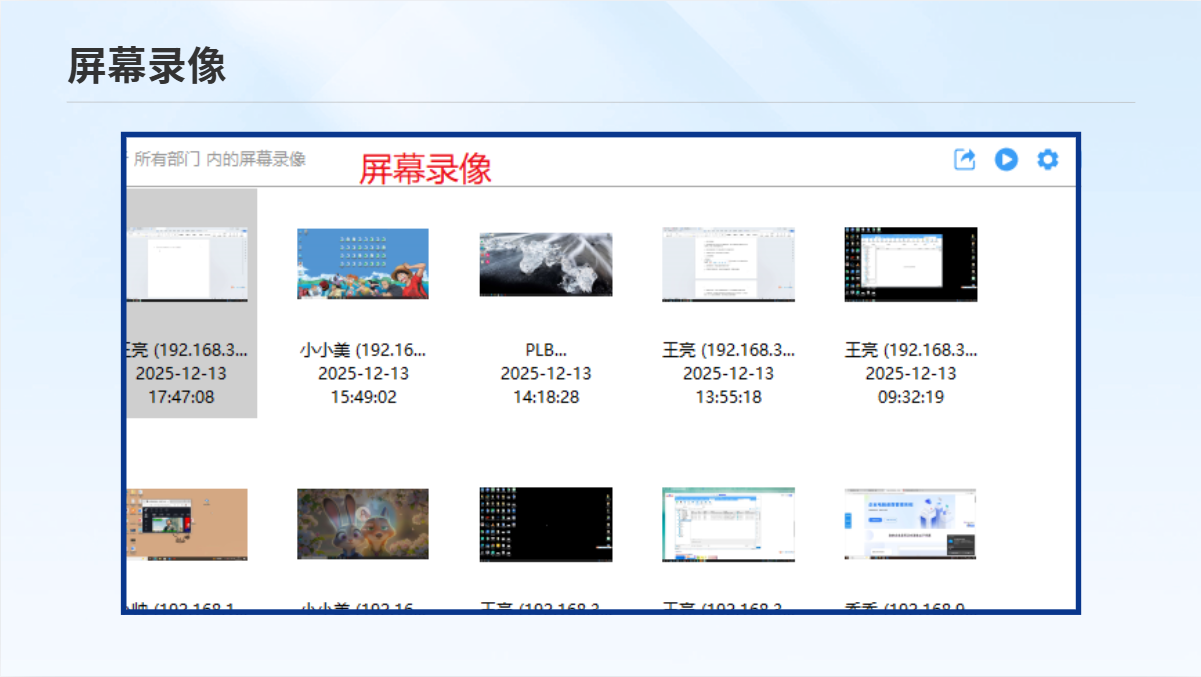Viewport: 1201px width, 677px height.
Task: Click the "小小美 (192.16..." label above 15:49:02
Action: point(363,350)
